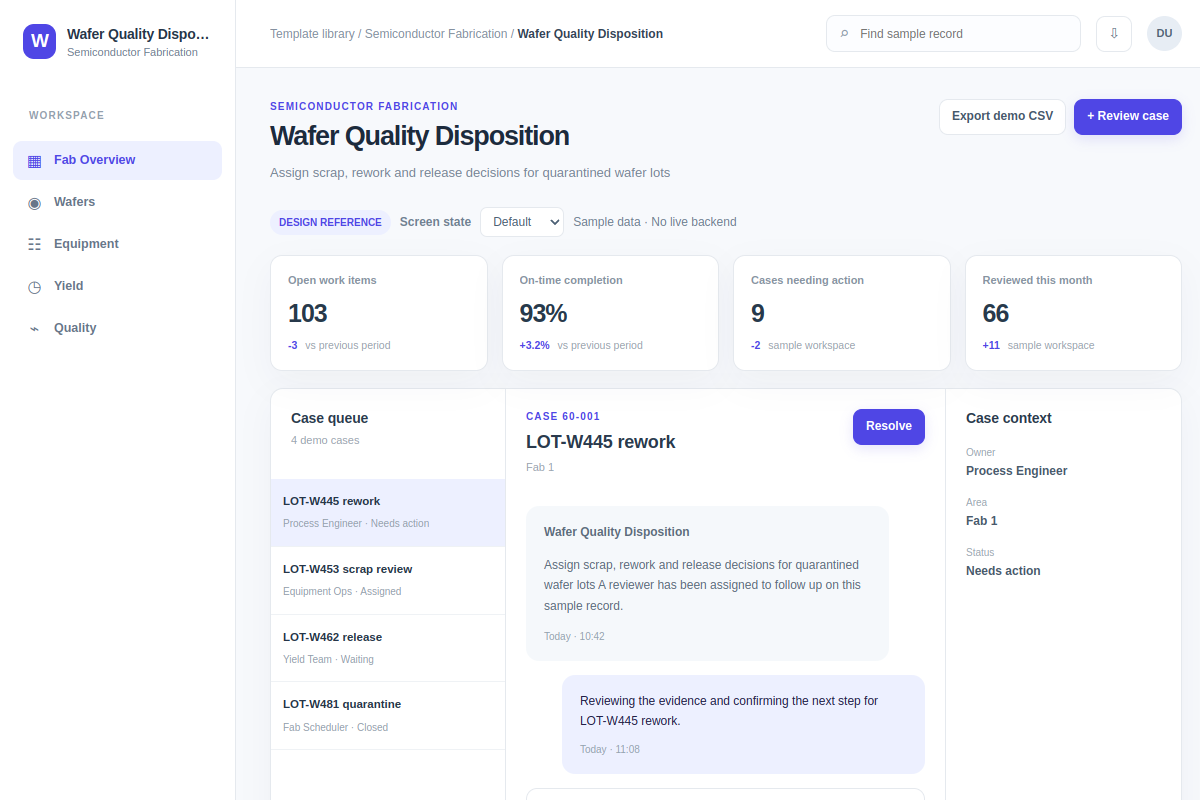Click the Reviewed this month card

pyautogui.click(x=1073, y=313)
